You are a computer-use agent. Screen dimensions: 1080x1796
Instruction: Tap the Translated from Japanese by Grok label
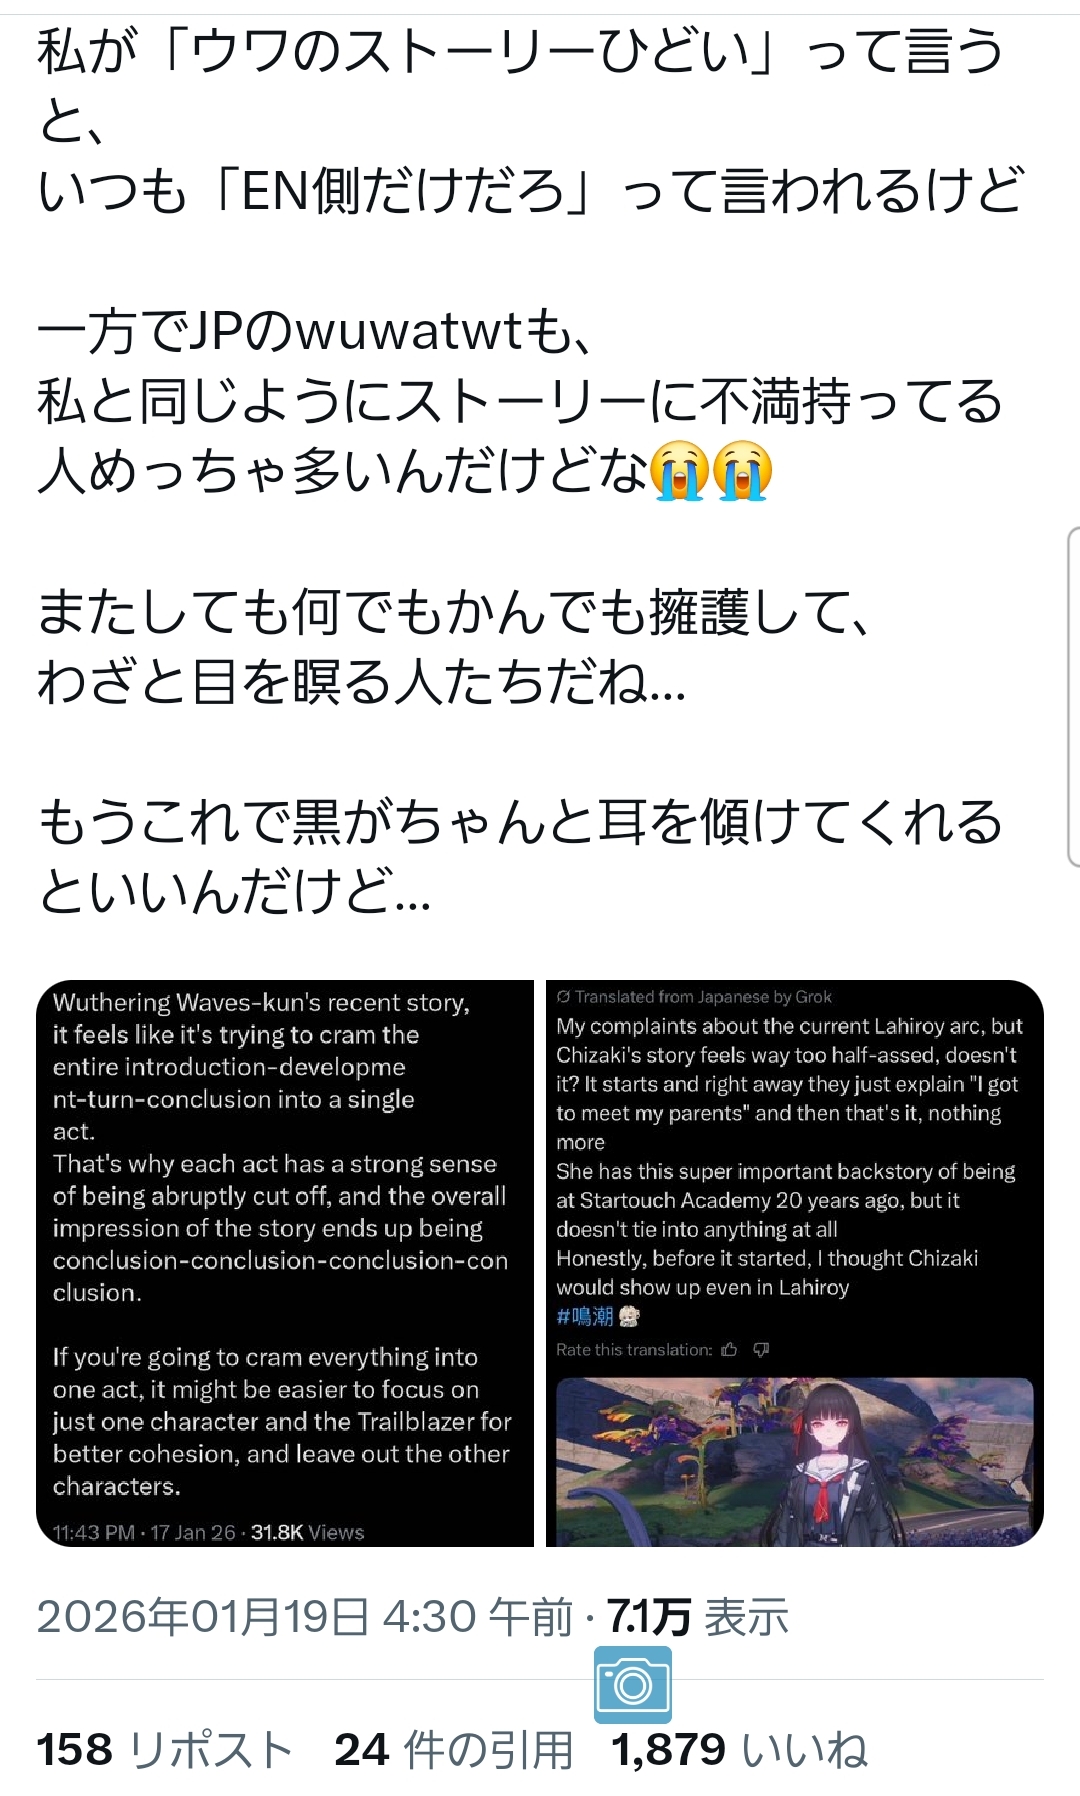[694, 996]
